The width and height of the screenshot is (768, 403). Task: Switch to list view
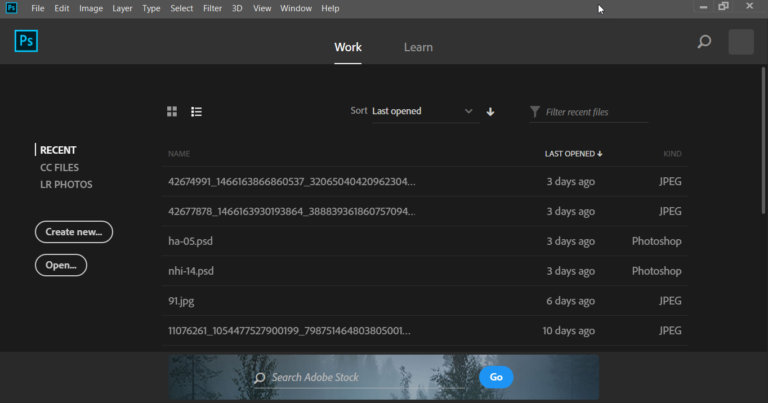196,112
